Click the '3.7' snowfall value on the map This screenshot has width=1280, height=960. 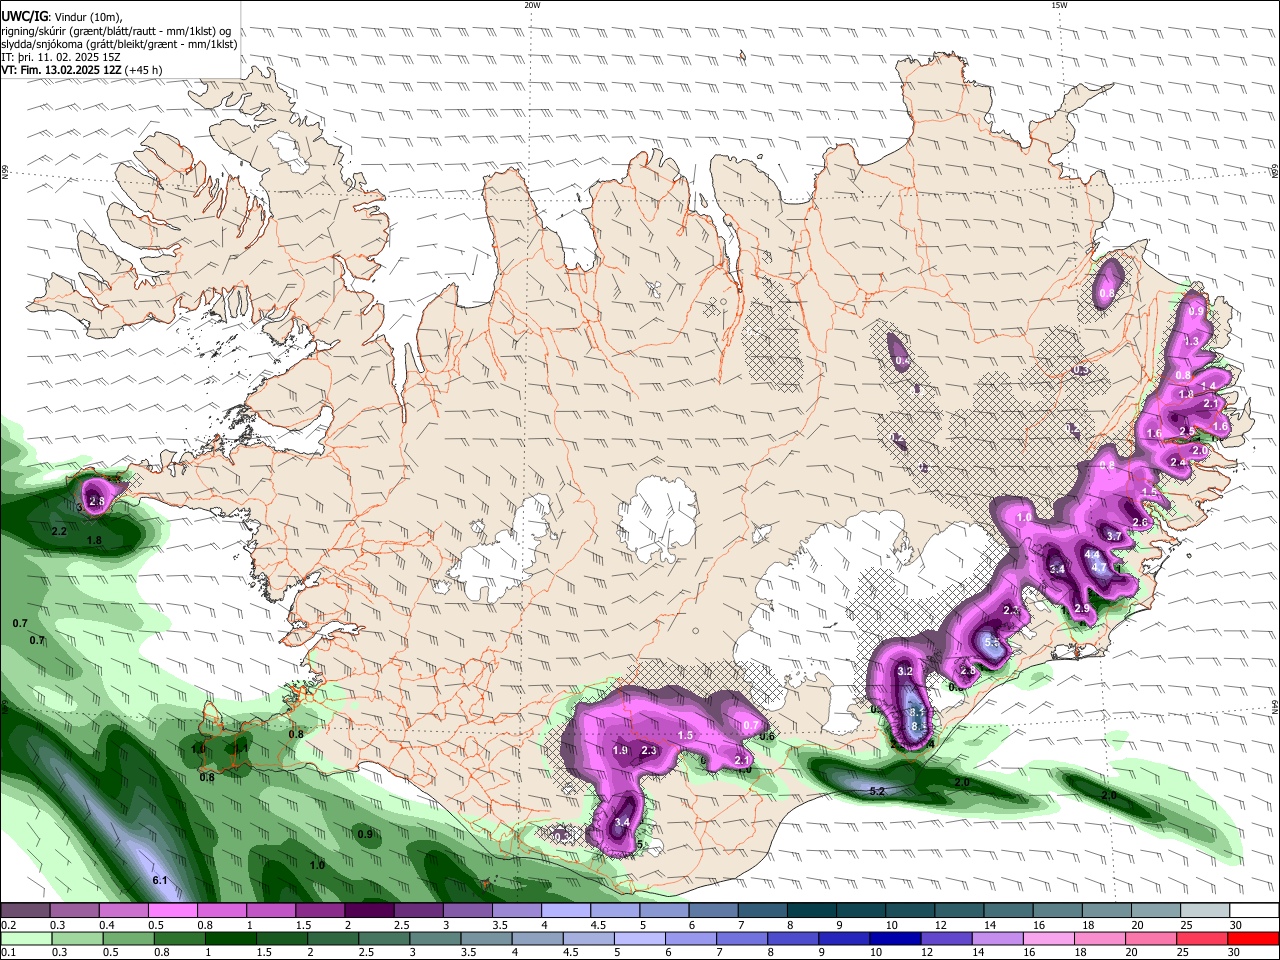tap(1114, 537)
